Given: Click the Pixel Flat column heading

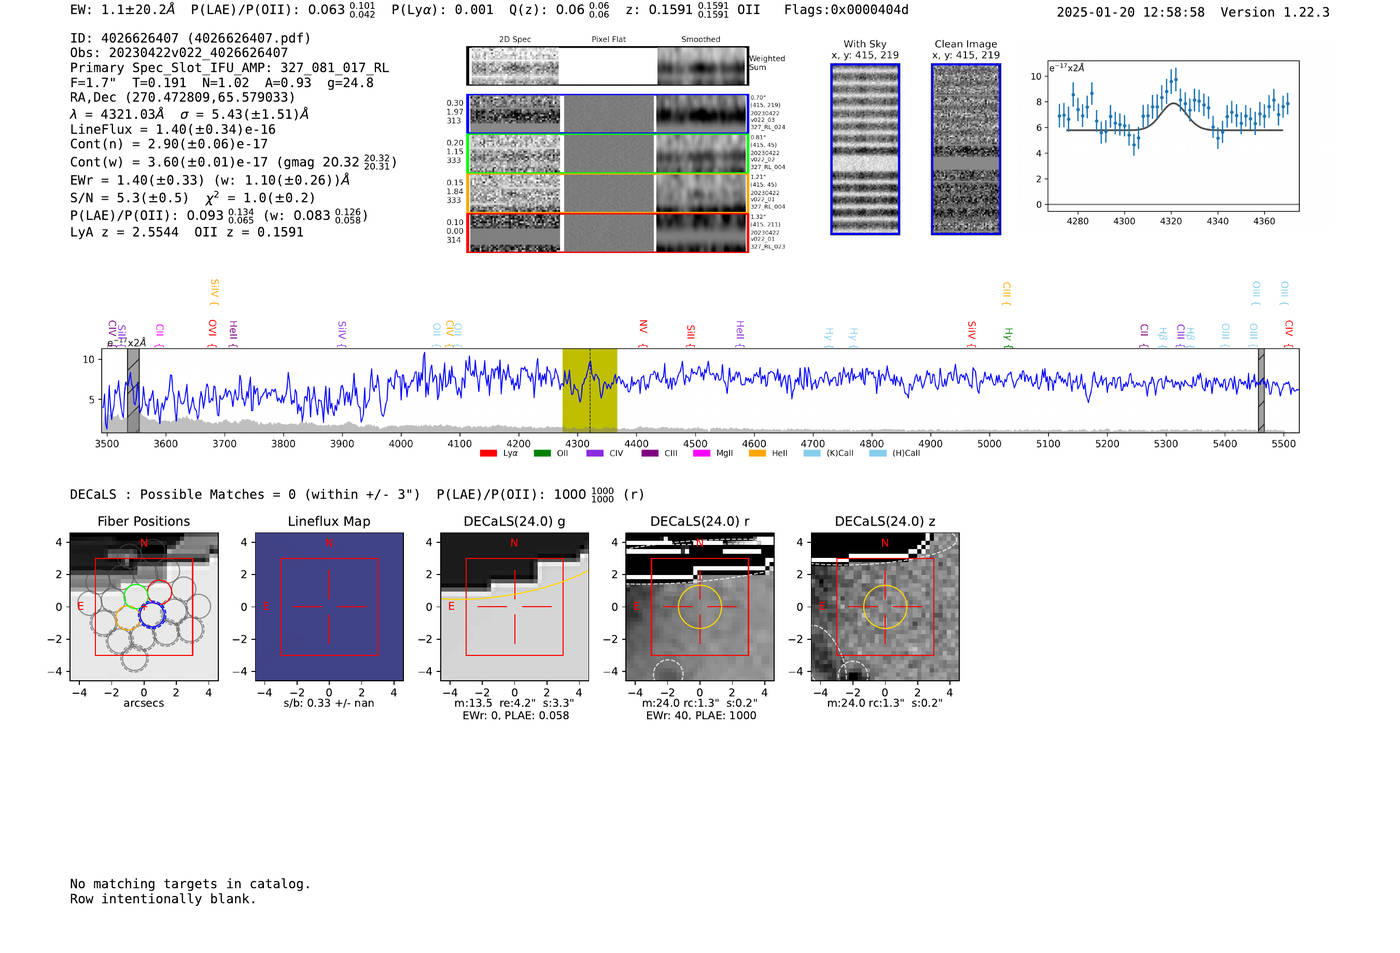Looking at the screenshot, I should coord(608,40).
